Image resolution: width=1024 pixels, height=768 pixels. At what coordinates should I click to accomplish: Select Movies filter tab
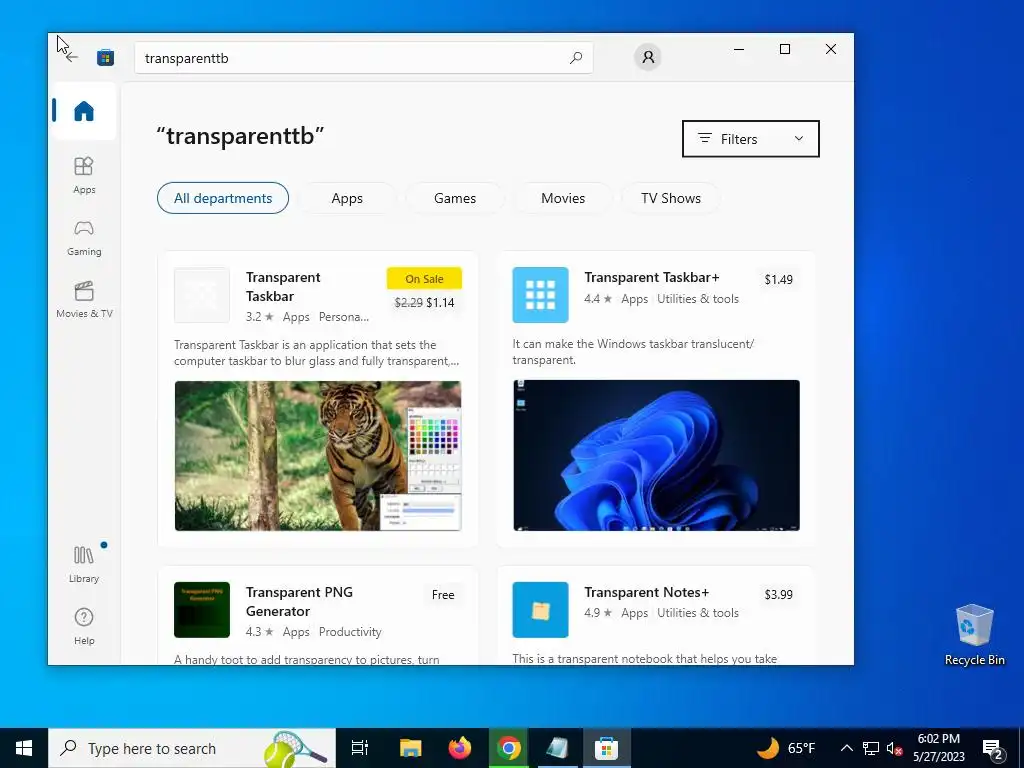pyautogui.click(x=563, y=198)
